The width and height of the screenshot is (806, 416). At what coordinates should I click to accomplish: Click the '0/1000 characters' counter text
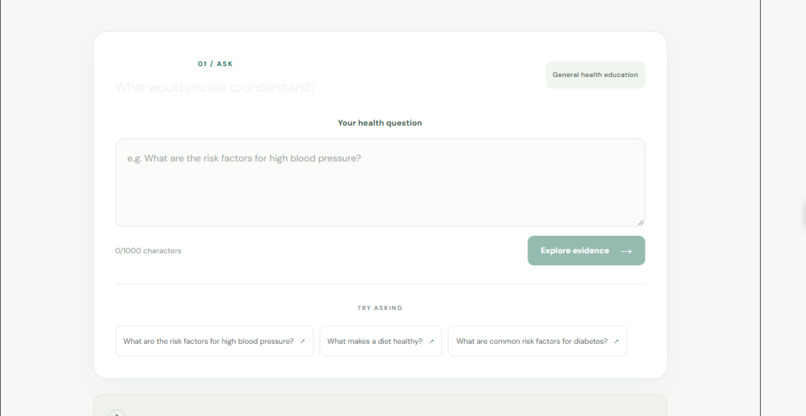point(148,251)
